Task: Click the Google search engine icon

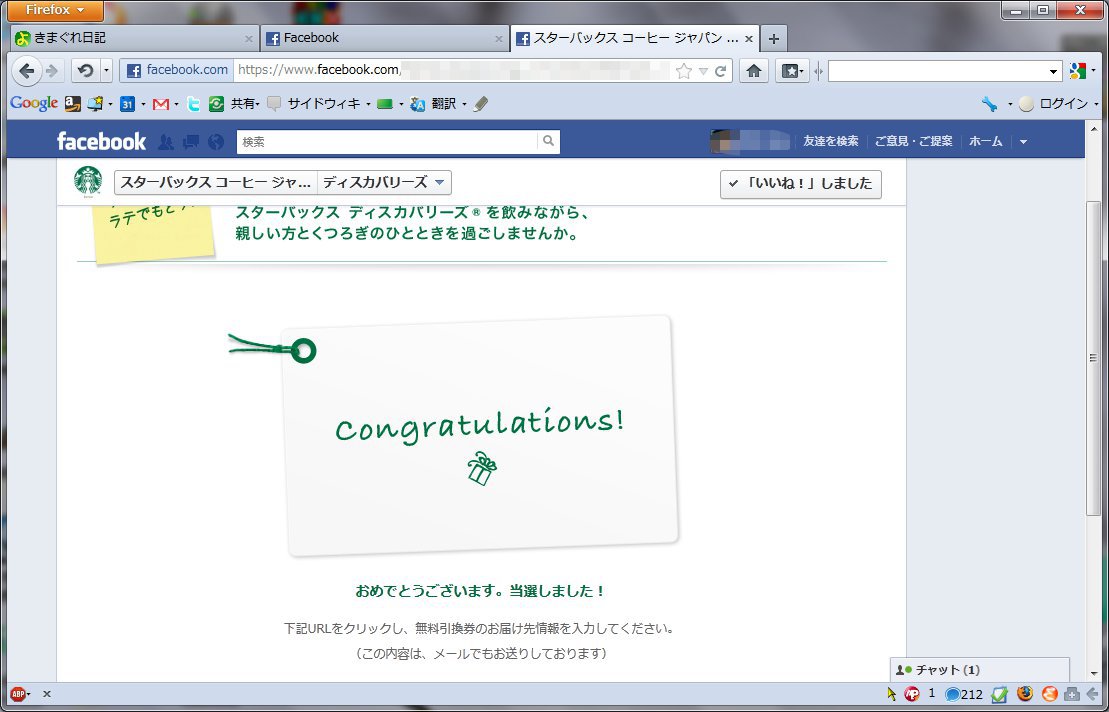Action: tap(1077, 71)
